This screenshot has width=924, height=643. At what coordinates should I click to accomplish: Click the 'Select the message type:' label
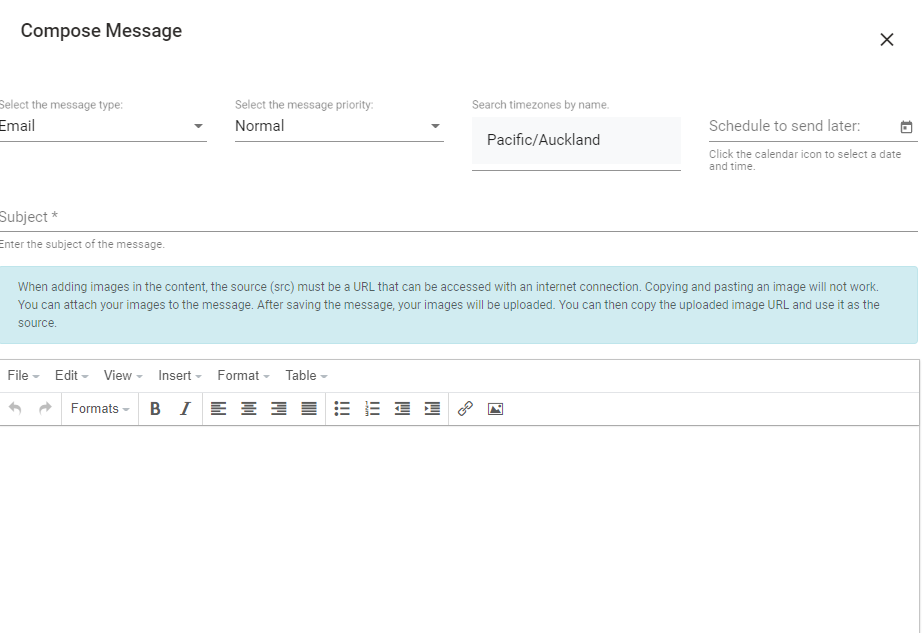[x=61, y=105]
